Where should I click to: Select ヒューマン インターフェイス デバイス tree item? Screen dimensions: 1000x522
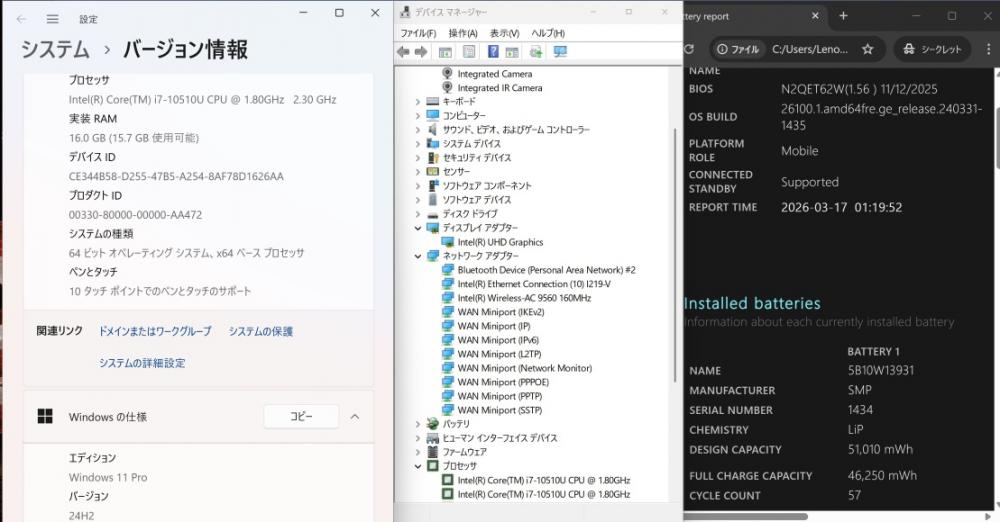(499, 438)
